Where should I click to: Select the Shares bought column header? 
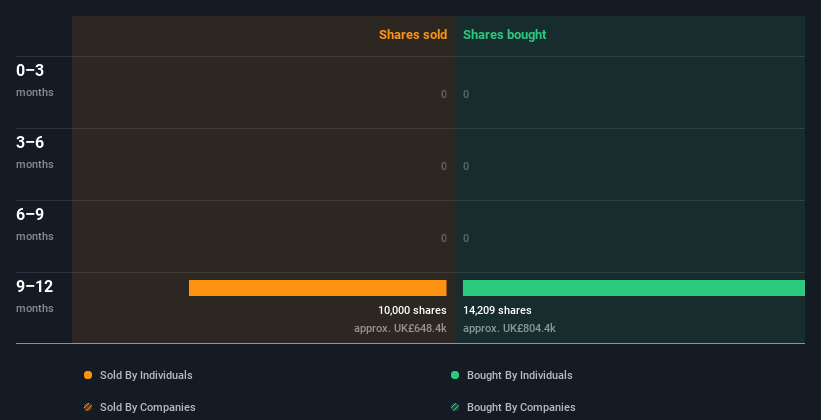[504, 35]
